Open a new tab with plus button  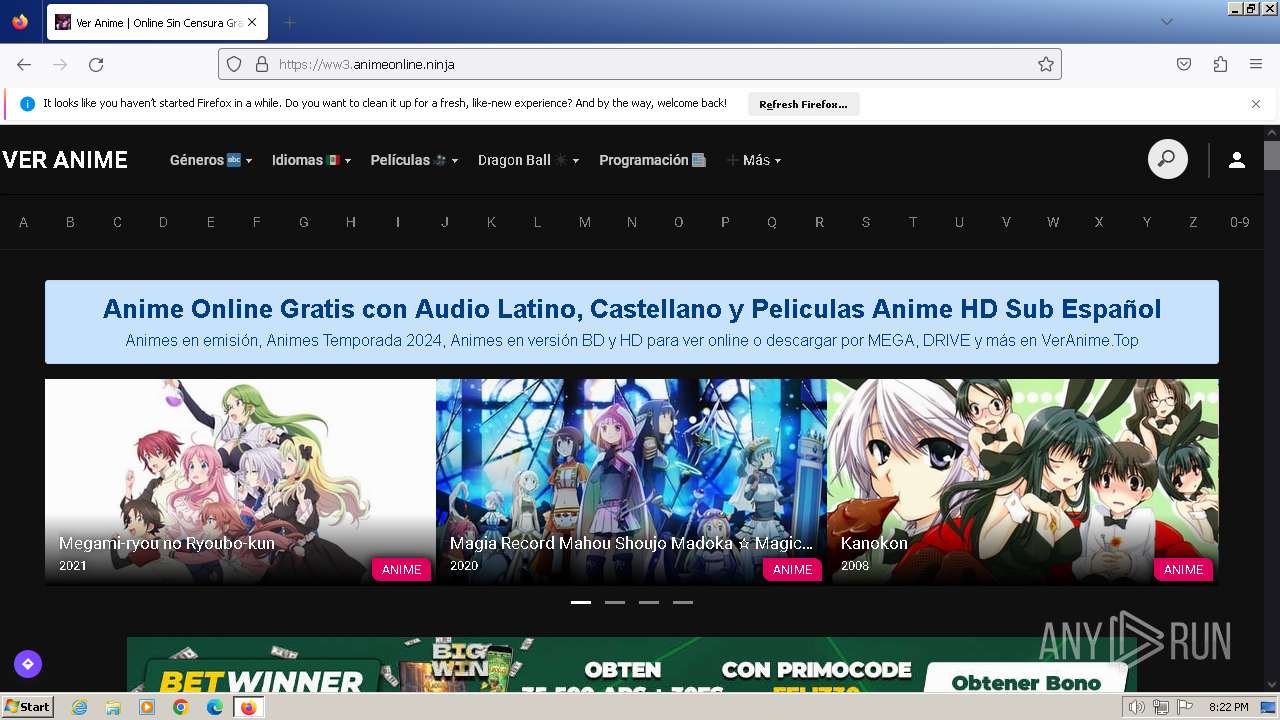pos(290,22)
